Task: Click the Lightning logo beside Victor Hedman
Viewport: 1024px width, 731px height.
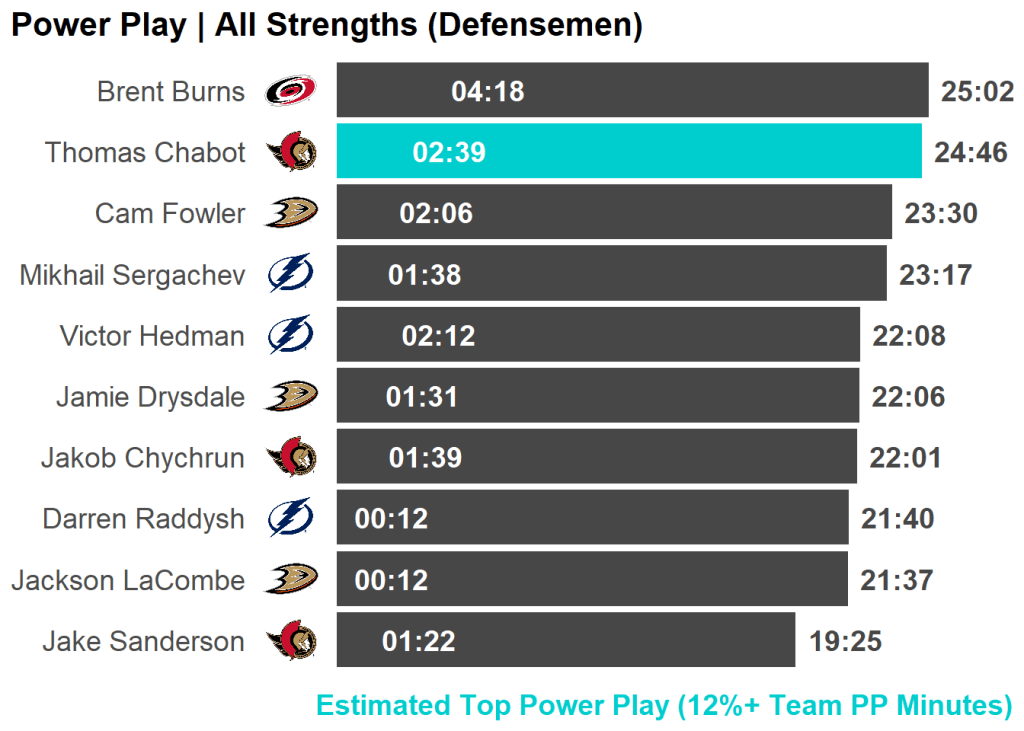Action: 291,335
